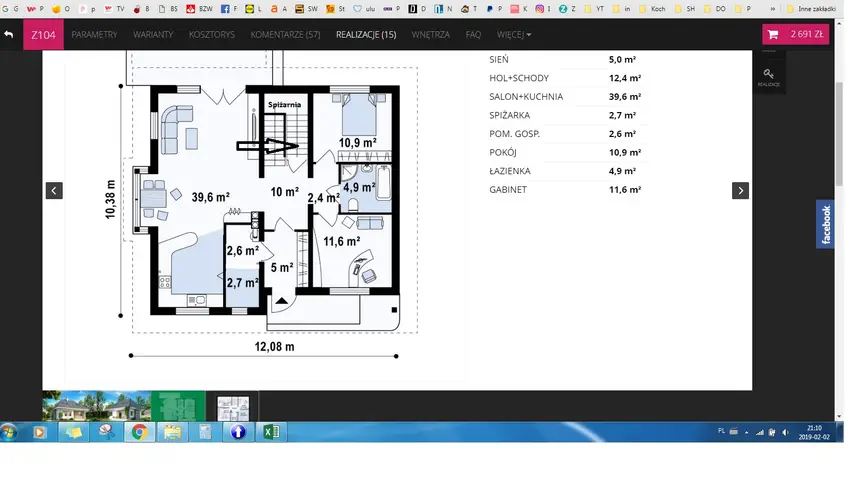
Task: Click the key icon labeled Realizacje
Action: point(768,76)
